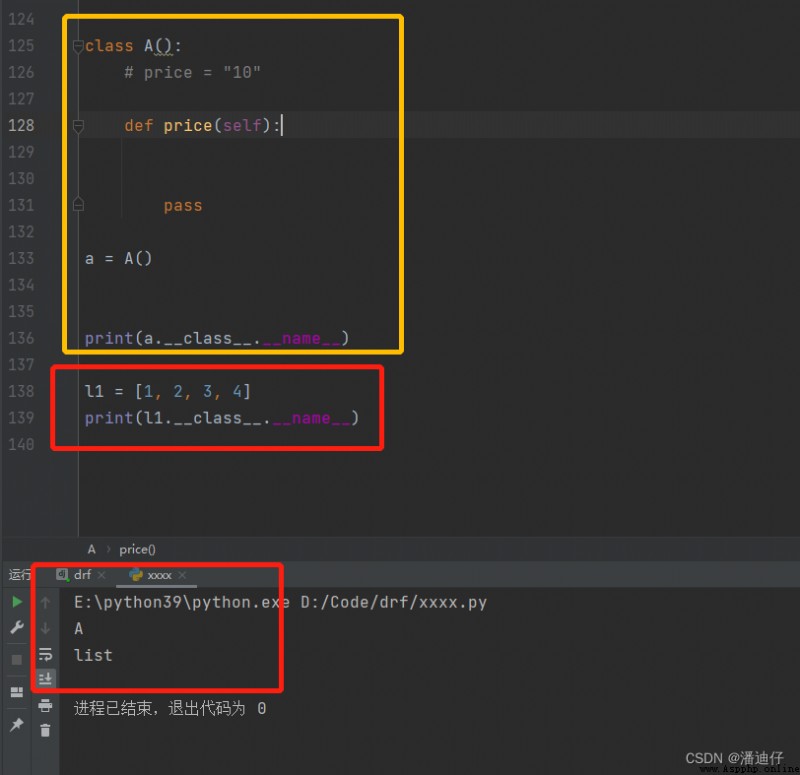Viewport: 800px width, 775px height.
Task: Click the 'pass' statement
Action: 183,206
